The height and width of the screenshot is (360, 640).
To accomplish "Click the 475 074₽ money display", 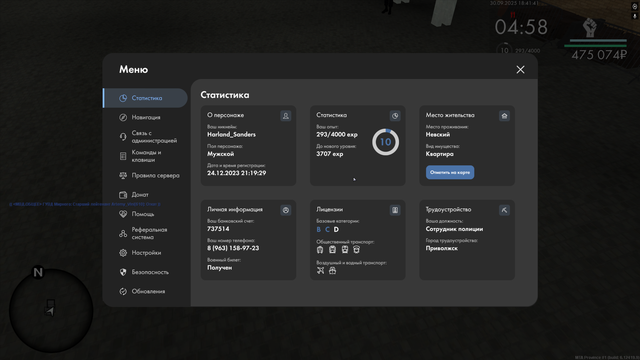I will (599, 55).
